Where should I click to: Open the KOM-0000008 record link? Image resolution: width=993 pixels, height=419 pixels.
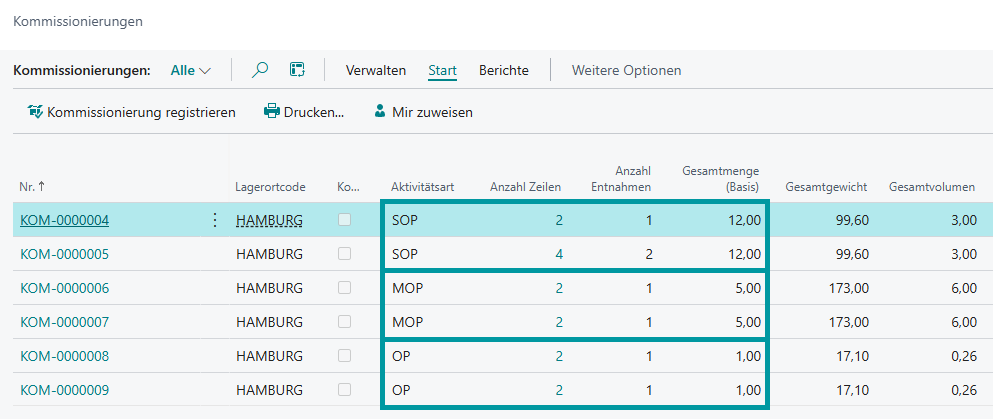[x=64, y=356]
